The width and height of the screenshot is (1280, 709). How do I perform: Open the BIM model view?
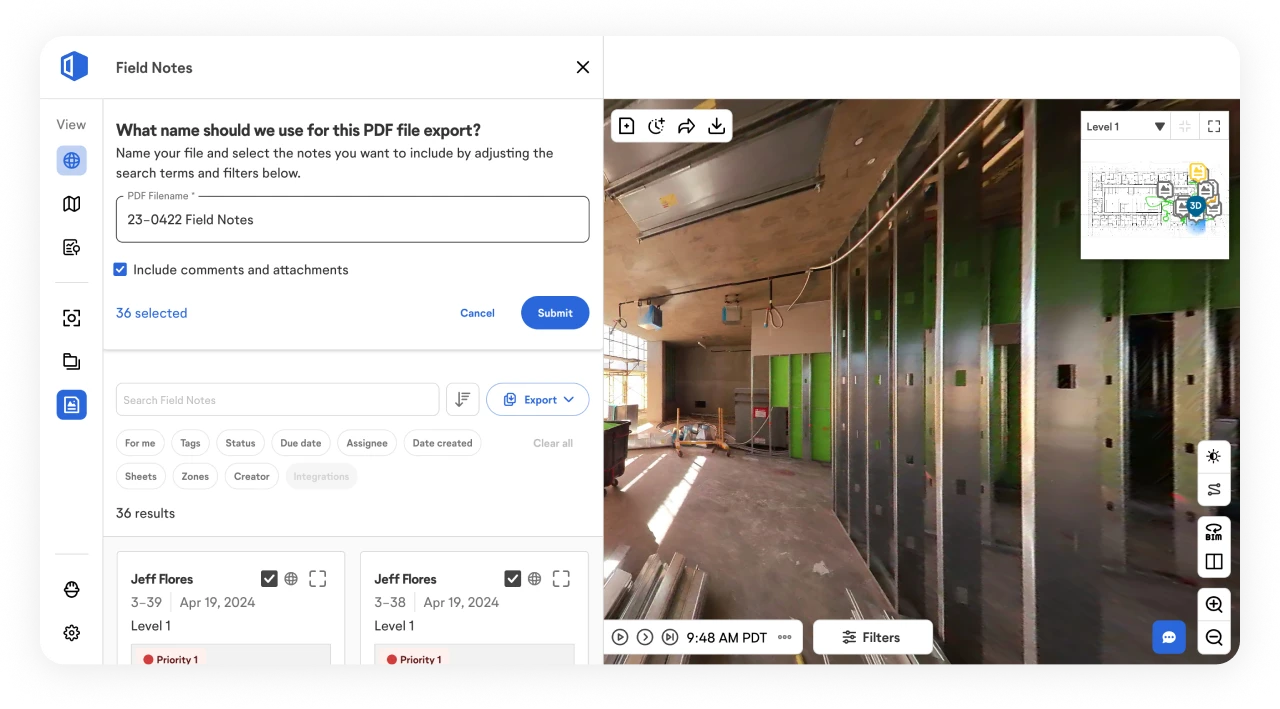pos(1214,532)
